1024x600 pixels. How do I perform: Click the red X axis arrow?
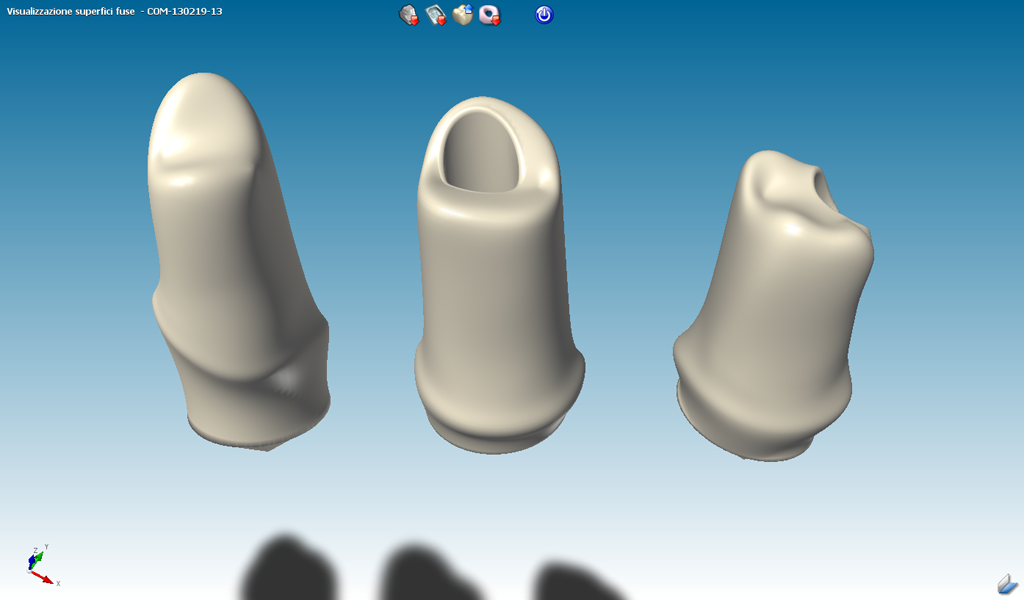[x=46, y=578]
